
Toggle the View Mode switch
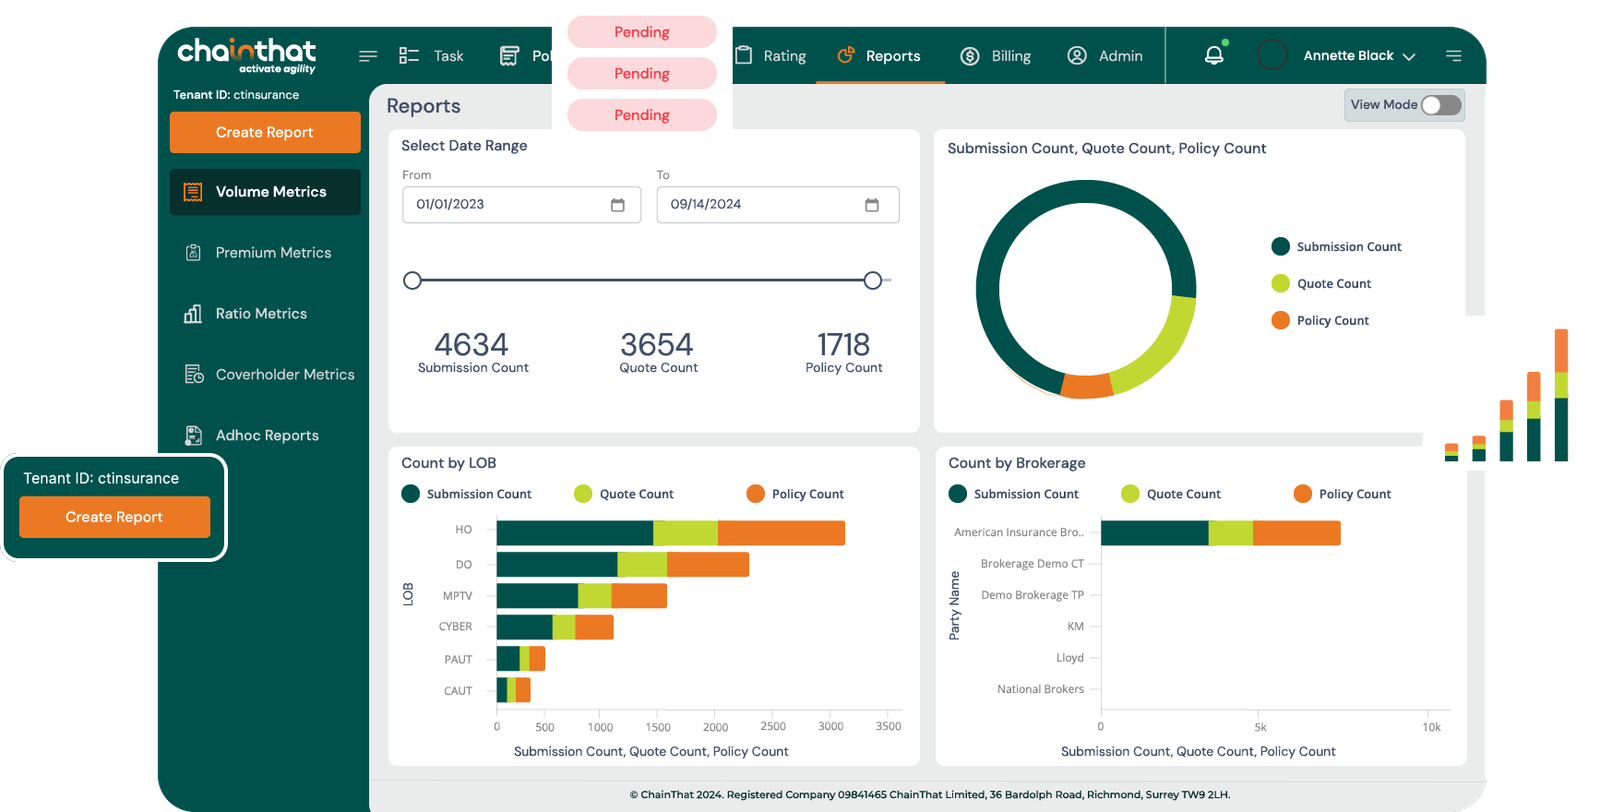[1441, 105]
